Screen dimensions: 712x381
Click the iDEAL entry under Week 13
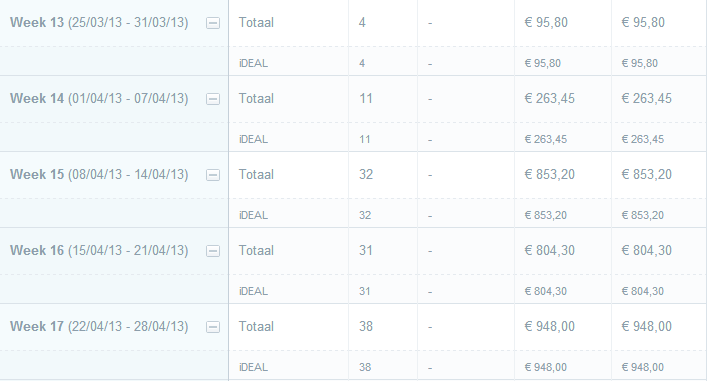tap(253, 63)
